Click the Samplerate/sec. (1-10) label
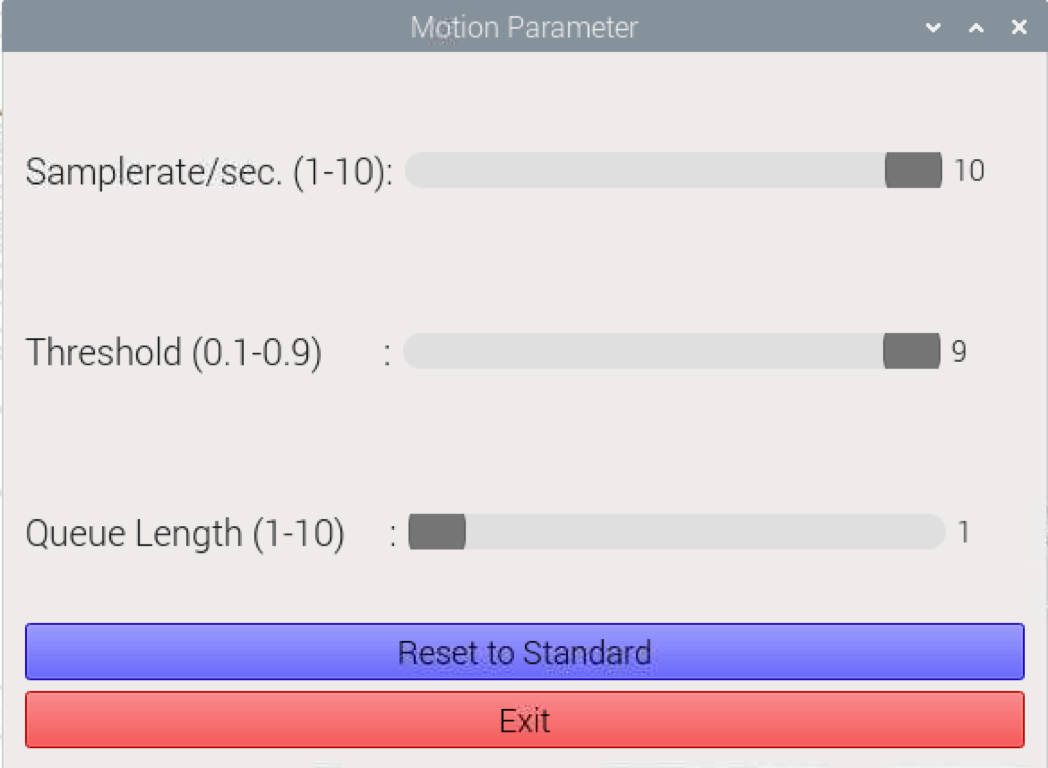Image resolution: width=1048 pixels, height=768 pixels. pyautogui.click(x=208, y=172)
